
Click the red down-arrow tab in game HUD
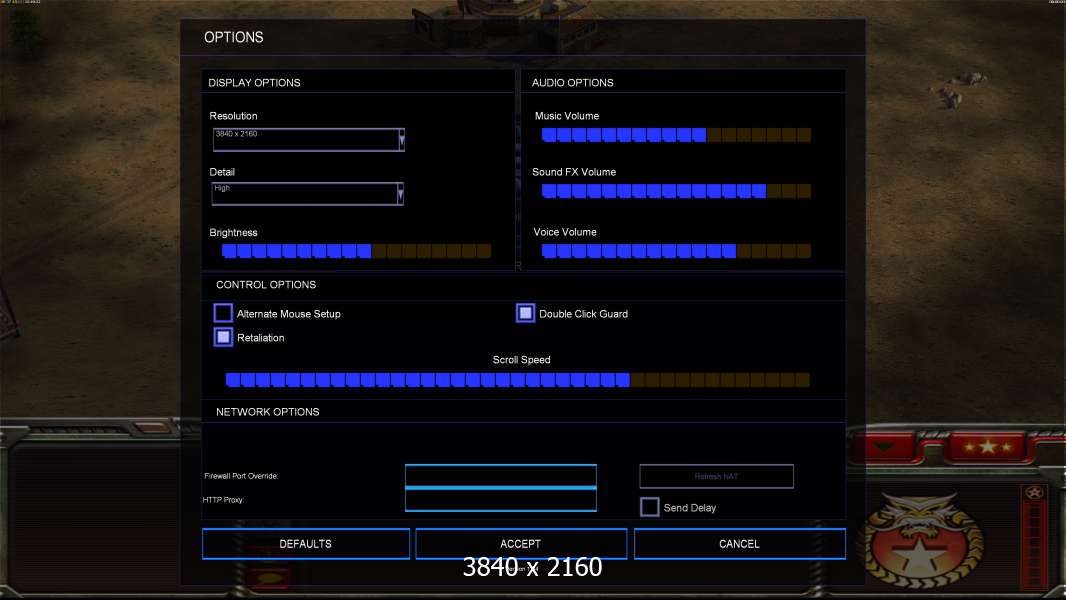884,447
